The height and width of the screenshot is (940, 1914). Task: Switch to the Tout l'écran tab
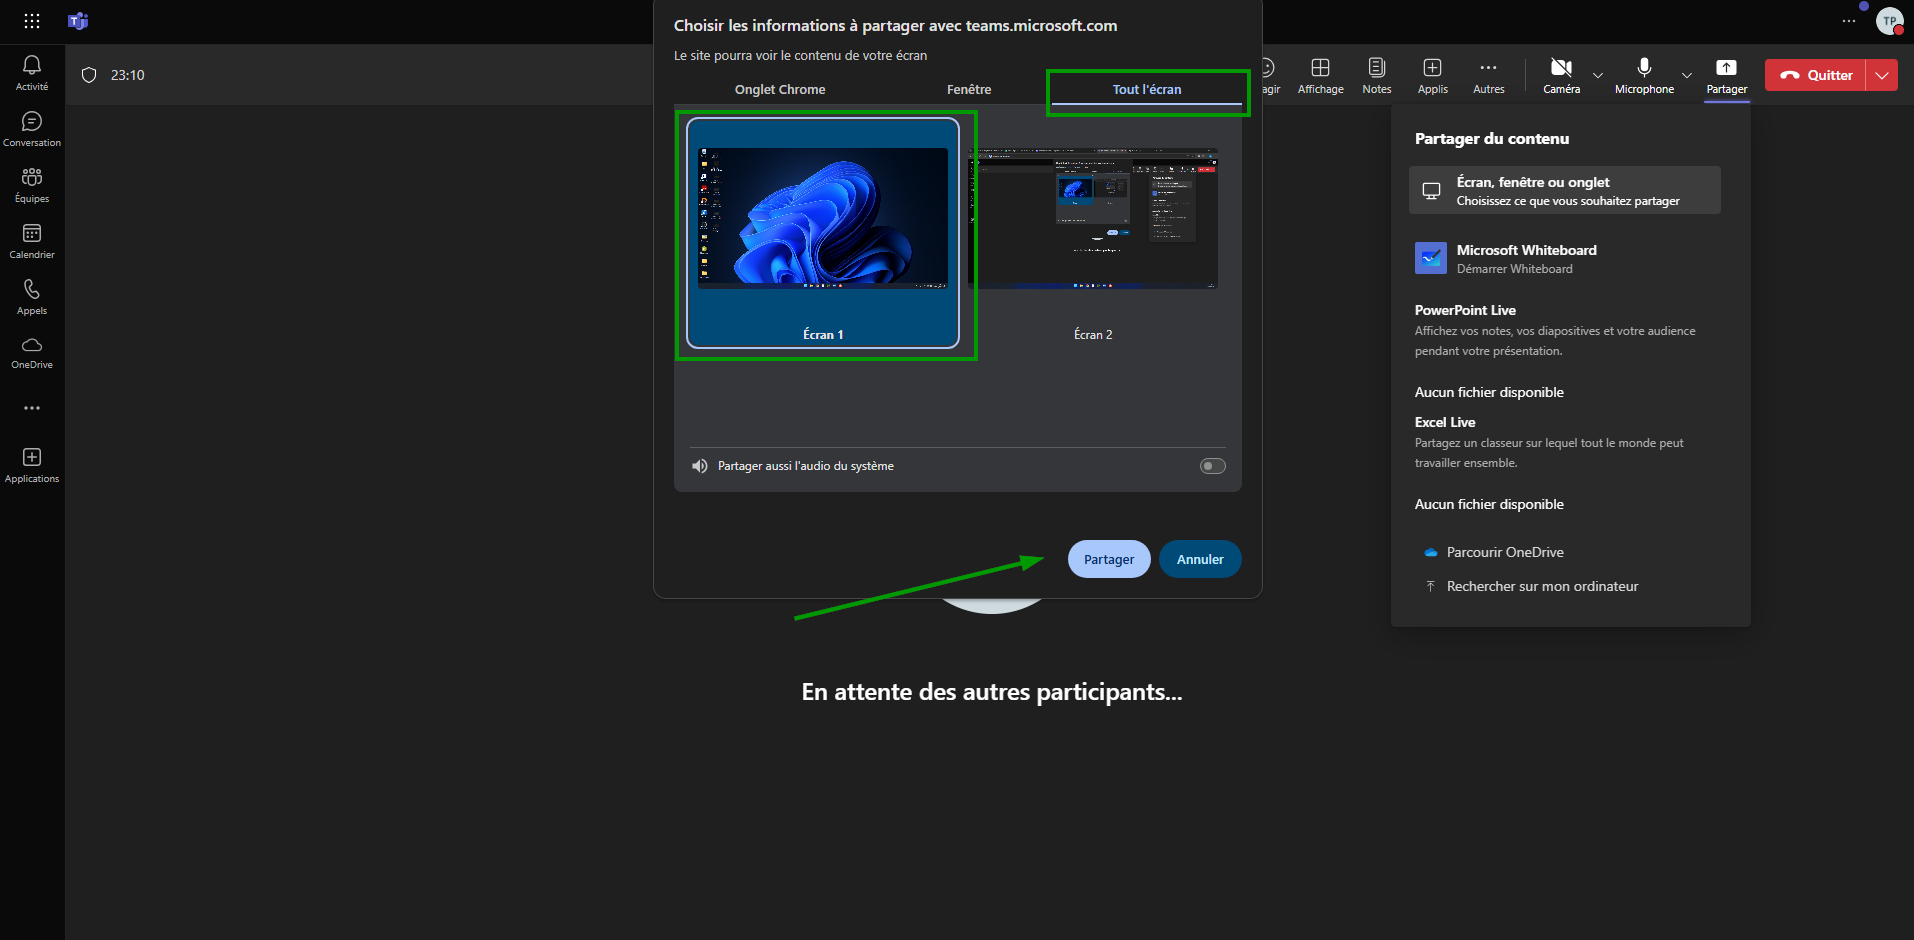1147,89
